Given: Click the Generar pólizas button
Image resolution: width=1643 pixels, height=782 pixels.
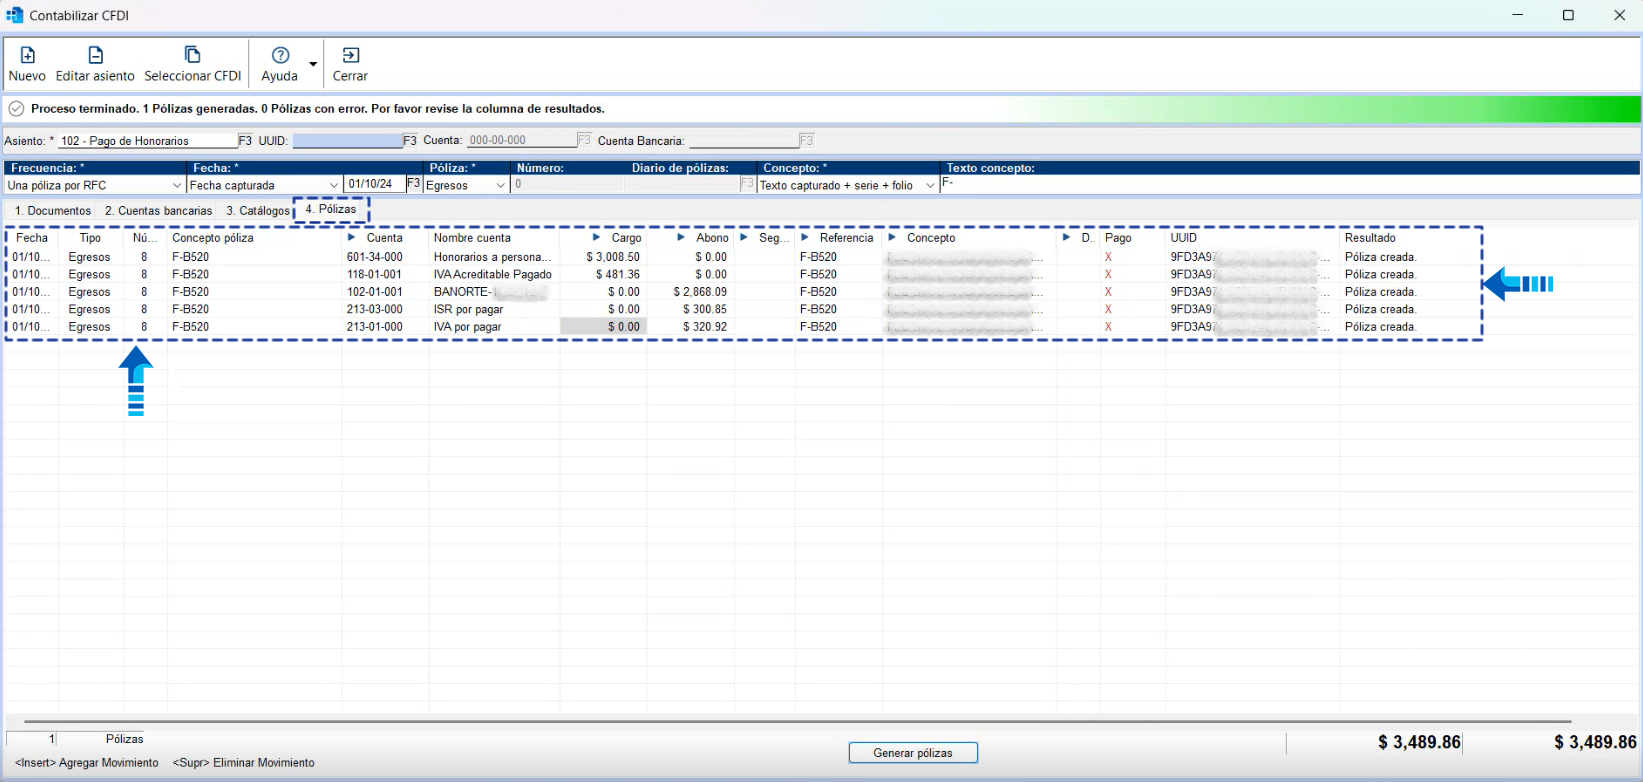Looking at the screenshot, I should point(912,753).
